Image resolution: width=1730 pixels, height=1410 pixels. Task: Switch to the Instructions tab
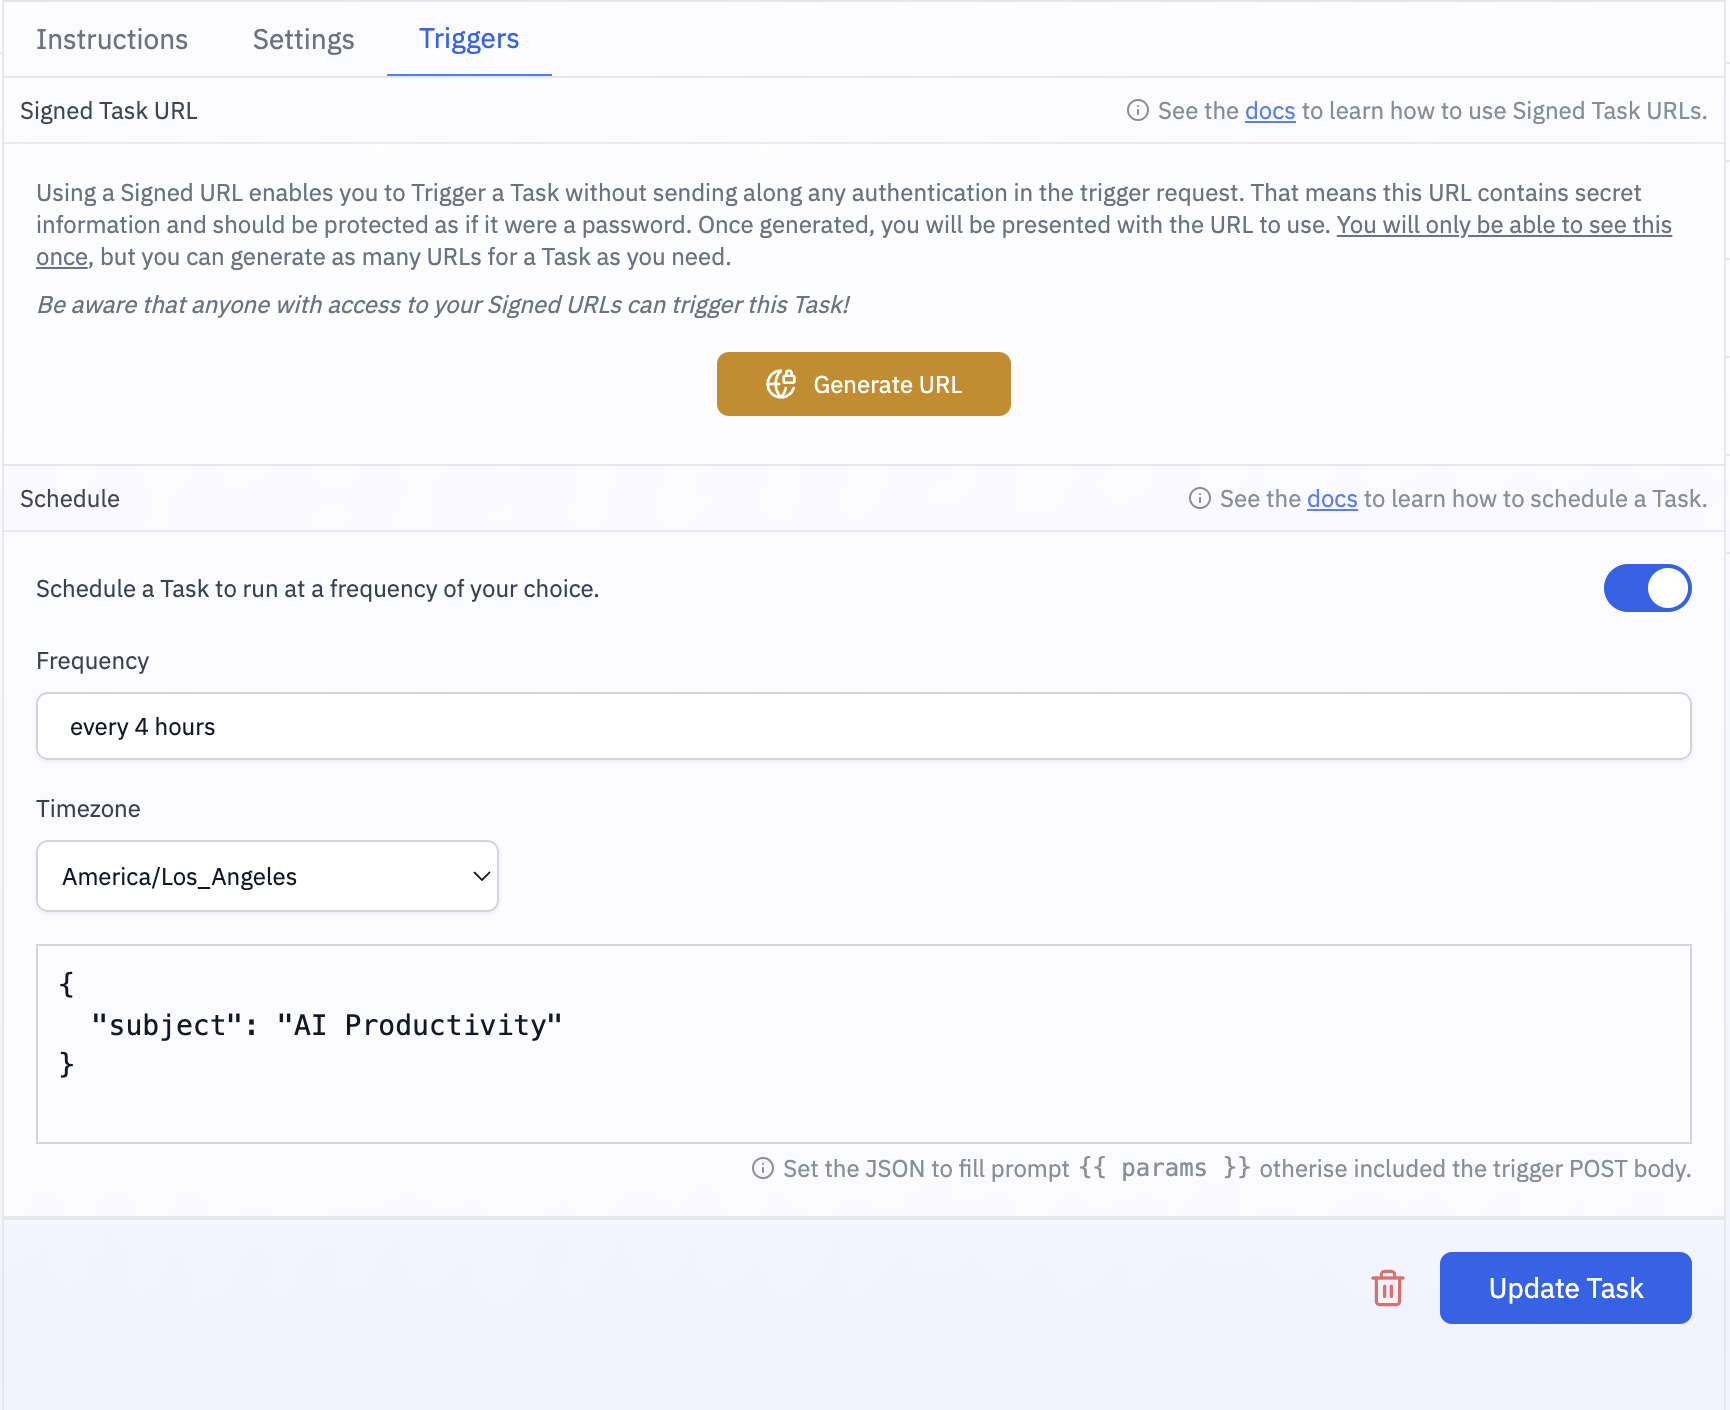tap(111, 39)
